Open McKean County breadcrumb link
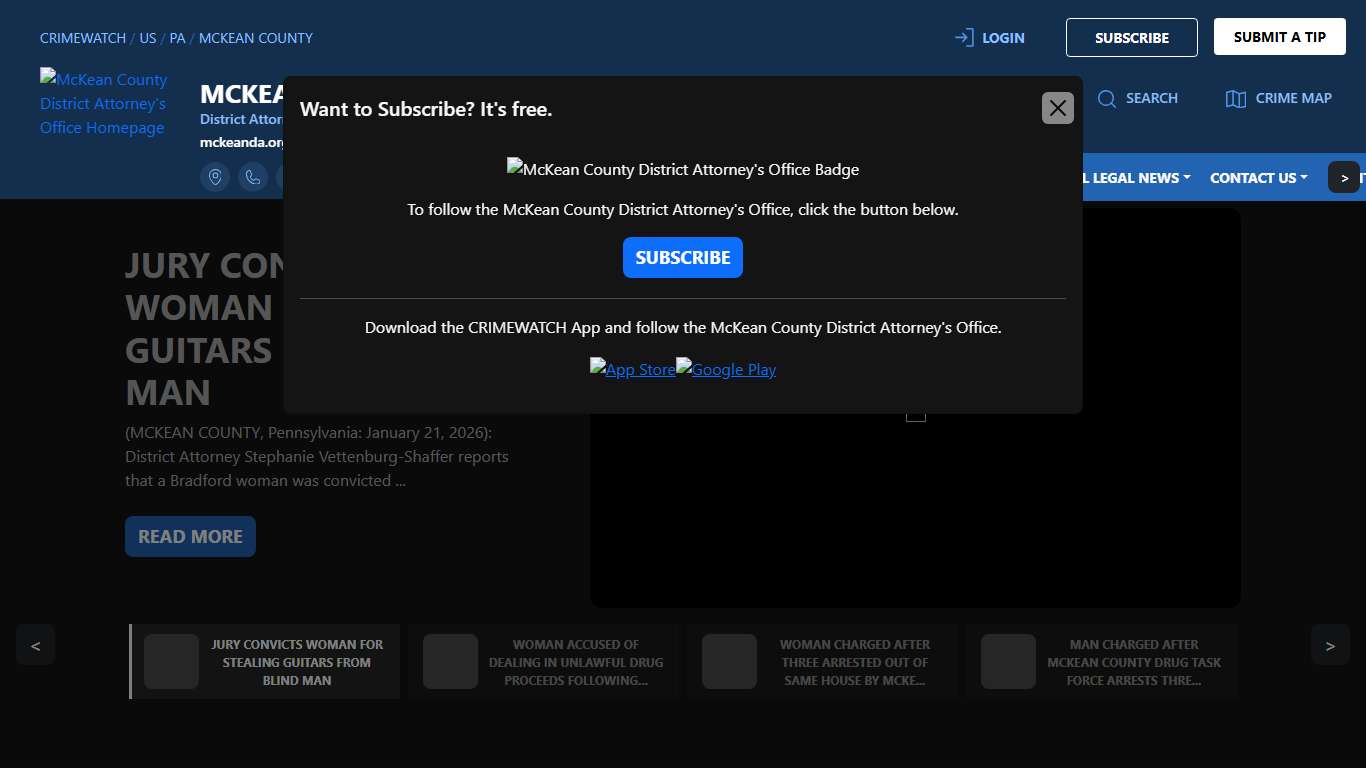The image size is (1366, 768). pyautogui.click(x=256, y=38)
